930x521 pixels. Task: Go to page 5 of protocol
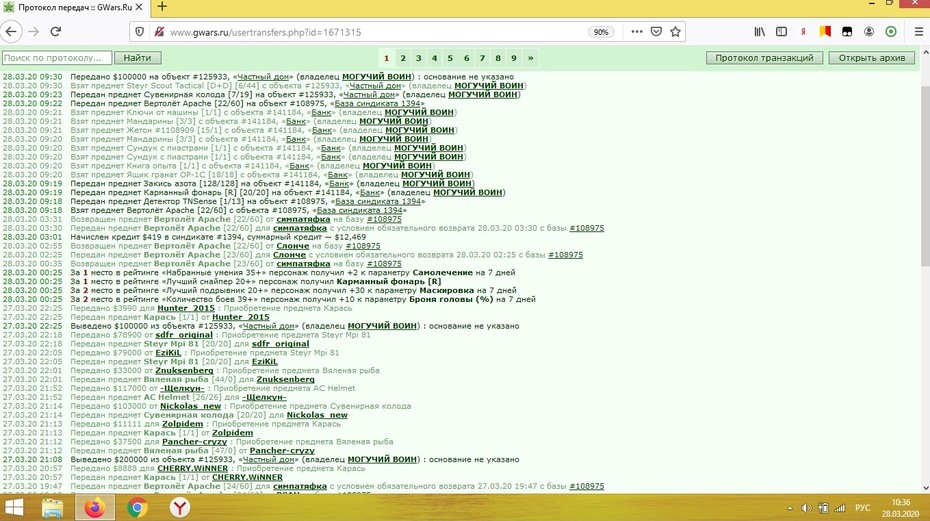(450, 58)
